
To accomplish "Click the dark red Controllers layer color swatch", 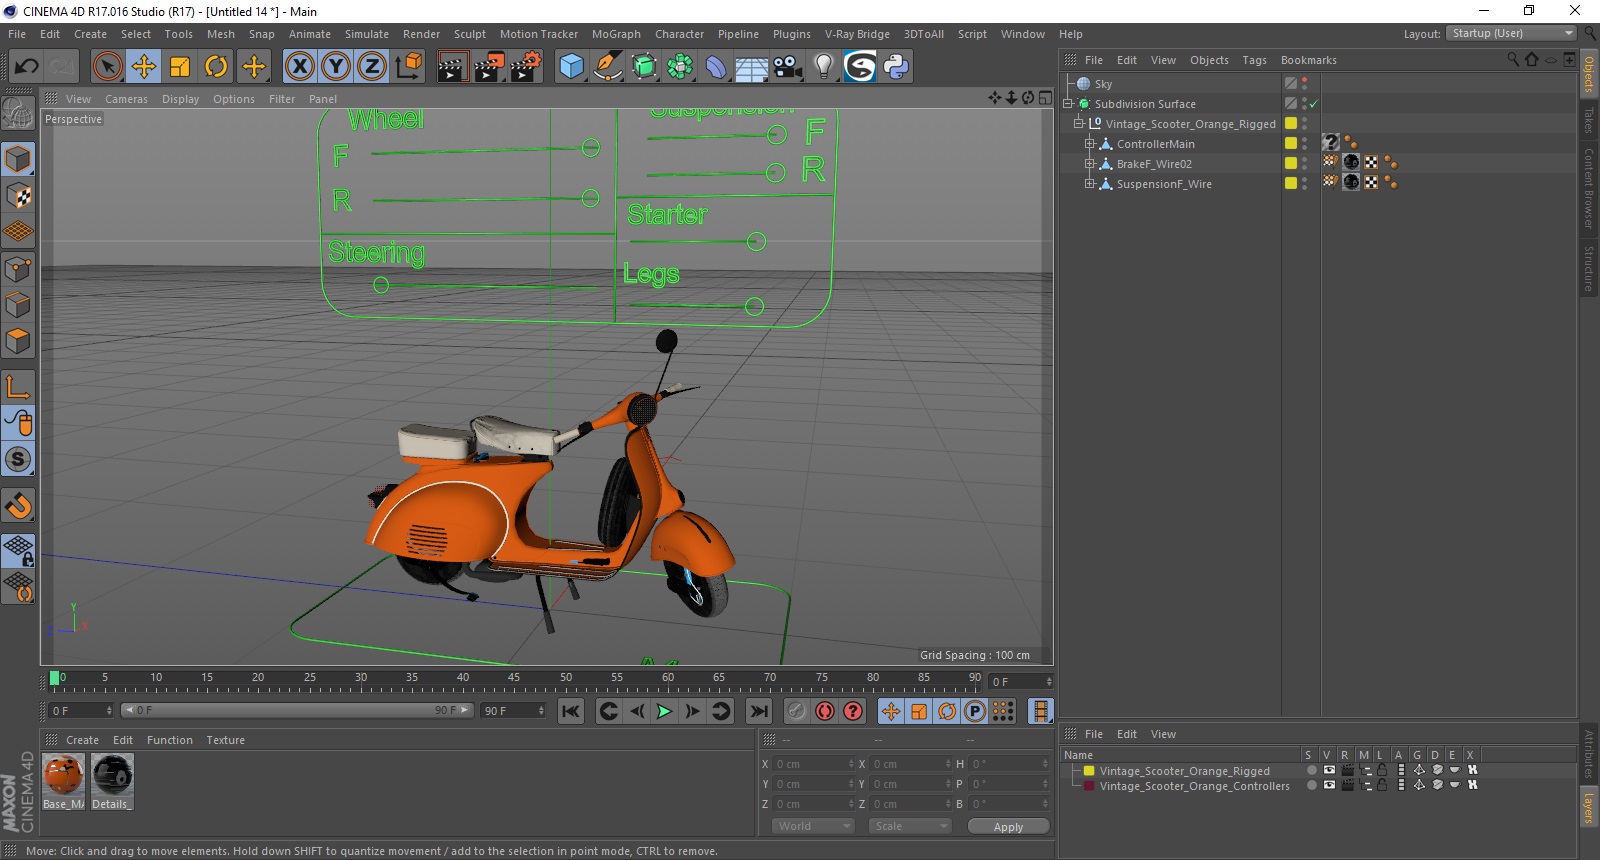I will pyautogui.click(x=1089, y=786).
